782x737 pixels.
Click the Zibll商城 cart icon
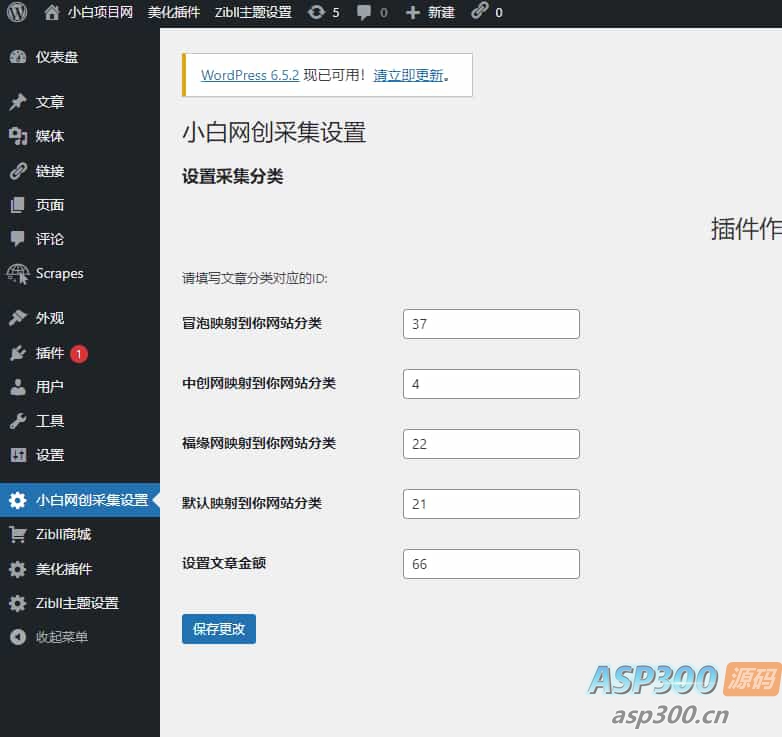tap(18, 535)
